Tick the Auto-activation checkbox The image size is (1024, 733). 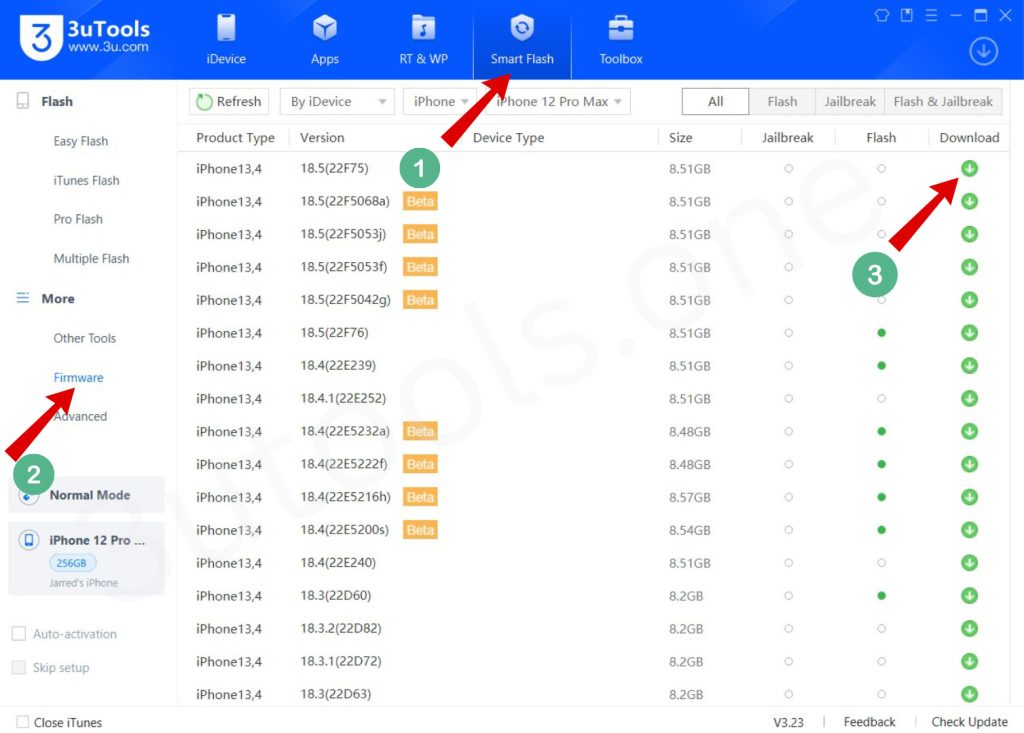pos(19,634)
